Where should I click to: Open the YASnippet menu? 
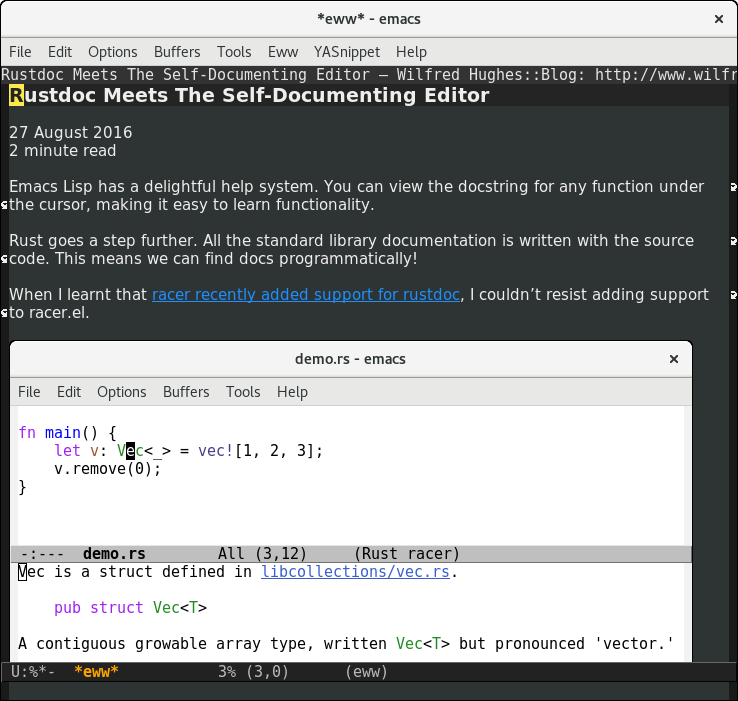[347, 52]
